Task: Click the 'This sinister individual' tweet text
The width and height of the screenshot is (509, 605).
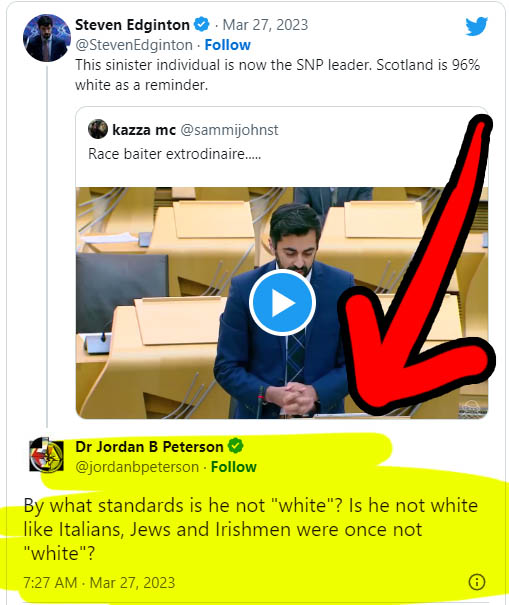Action: [x=277, y=75]
